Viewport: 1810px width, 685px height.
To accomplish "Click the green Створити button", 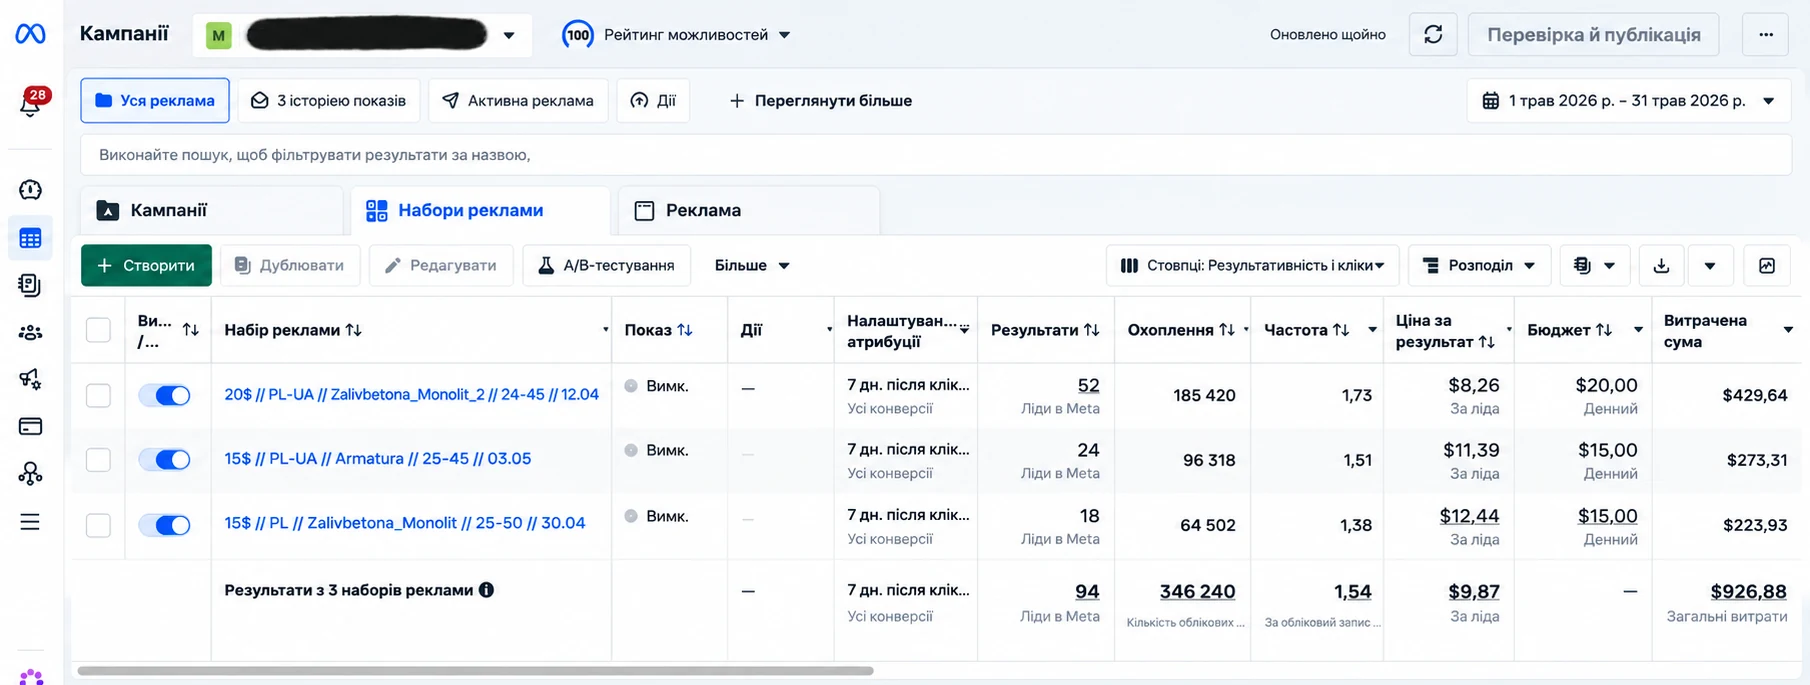I will tap(146, 265).
